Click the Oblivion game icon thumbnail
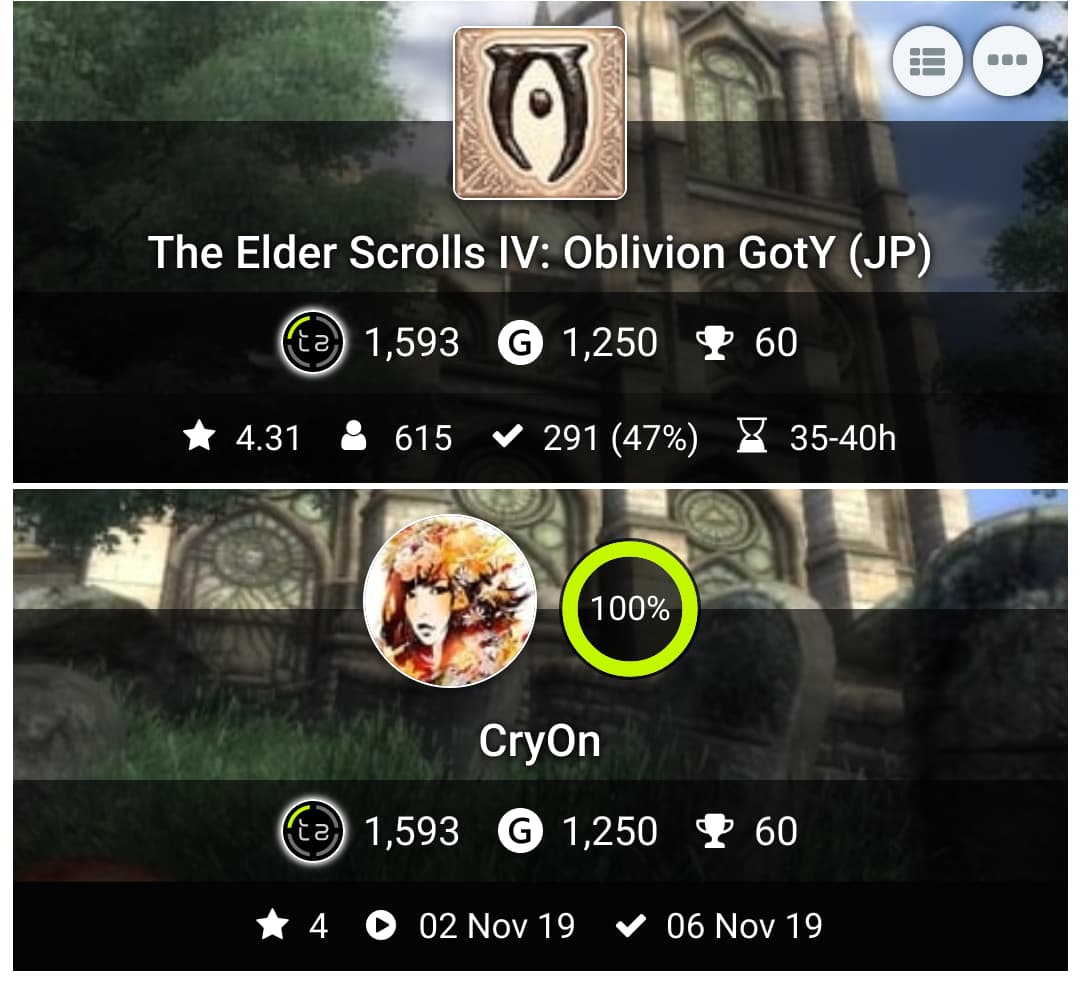1080x1002 pixels. coord(540,113)
